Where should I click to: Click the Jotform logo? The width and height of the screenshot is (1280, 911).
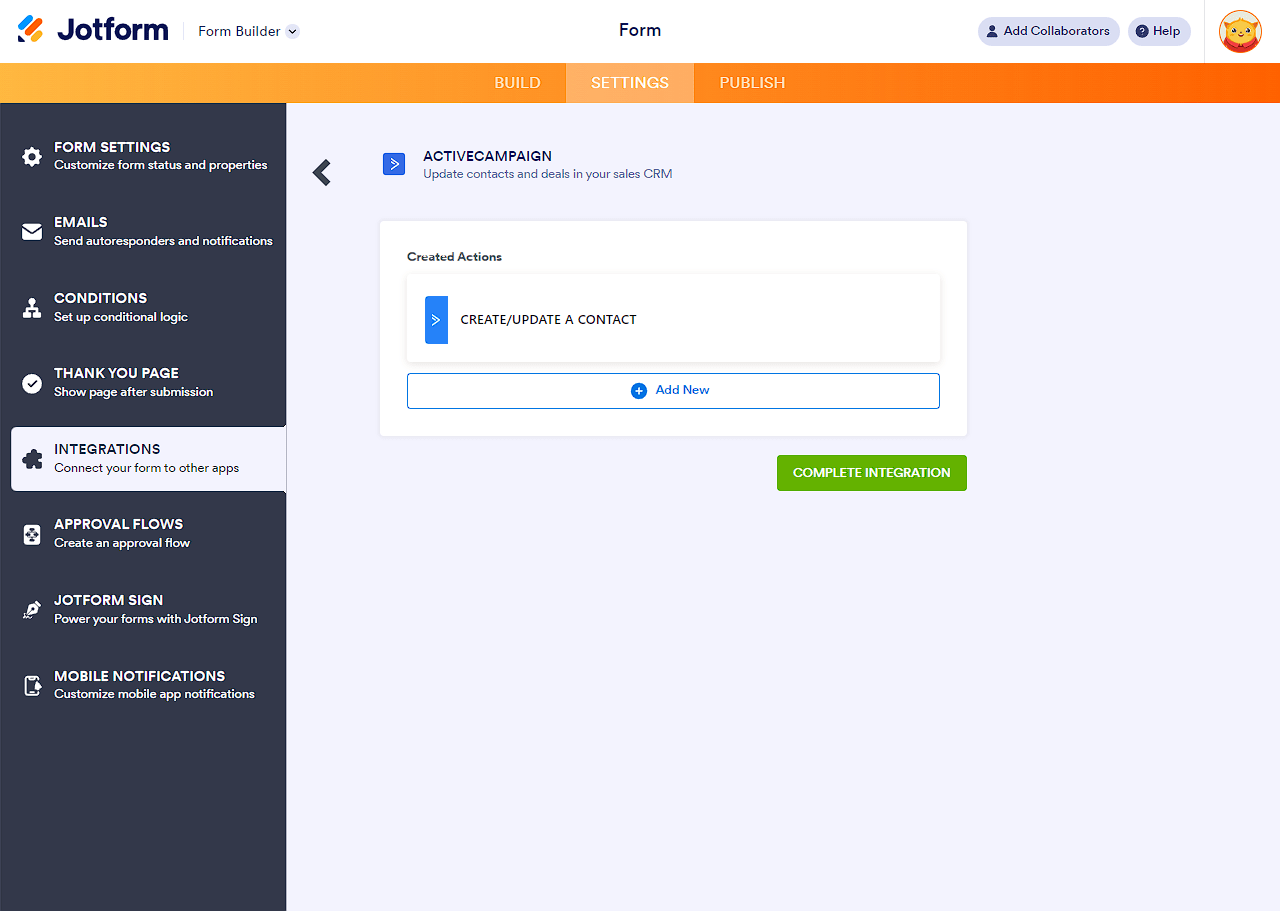point(93,30)
